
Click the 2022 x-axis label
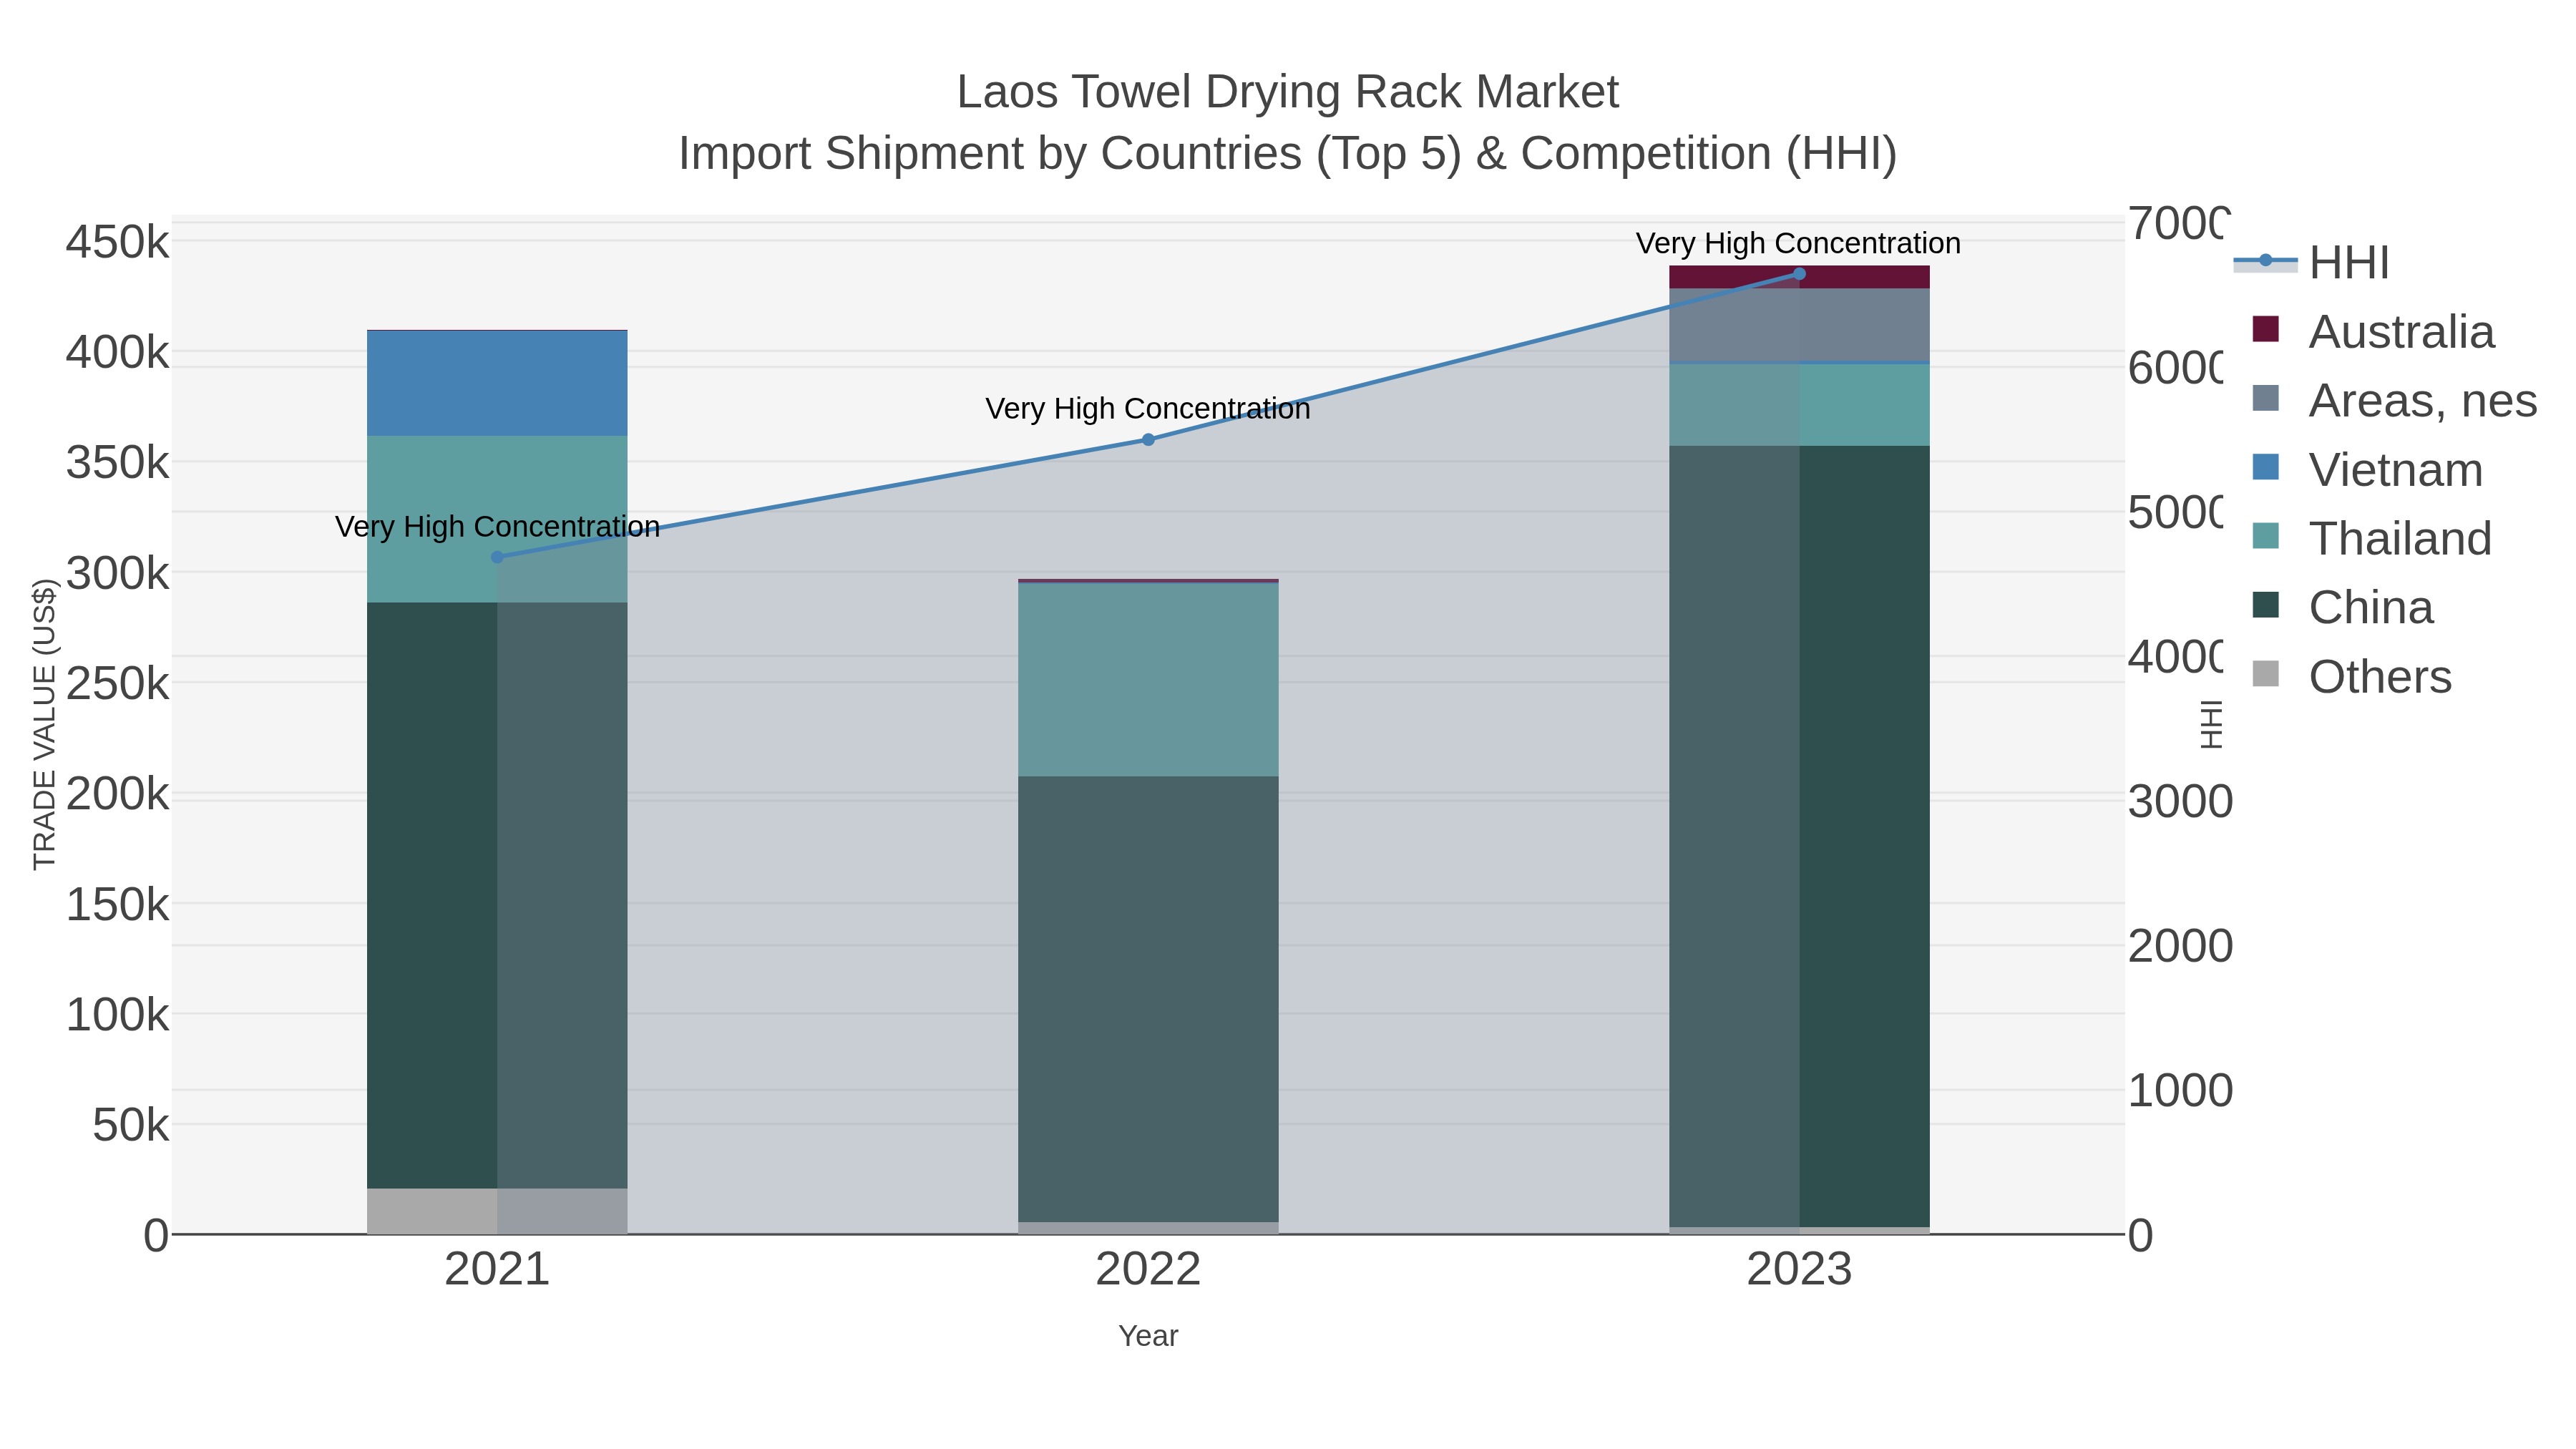[1148, 1270]
